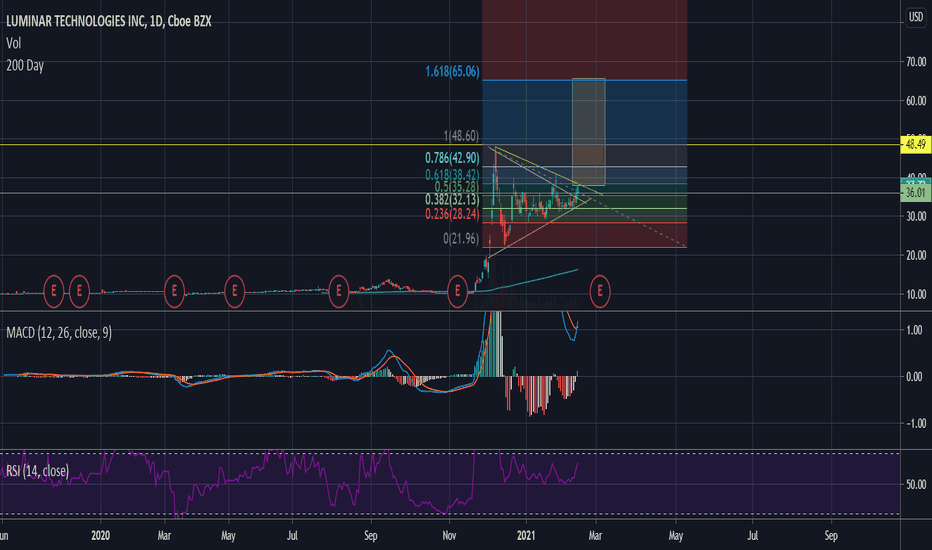The image size is (932, 550).
Task: Open the USD currency selector
Action: point(915,17)
